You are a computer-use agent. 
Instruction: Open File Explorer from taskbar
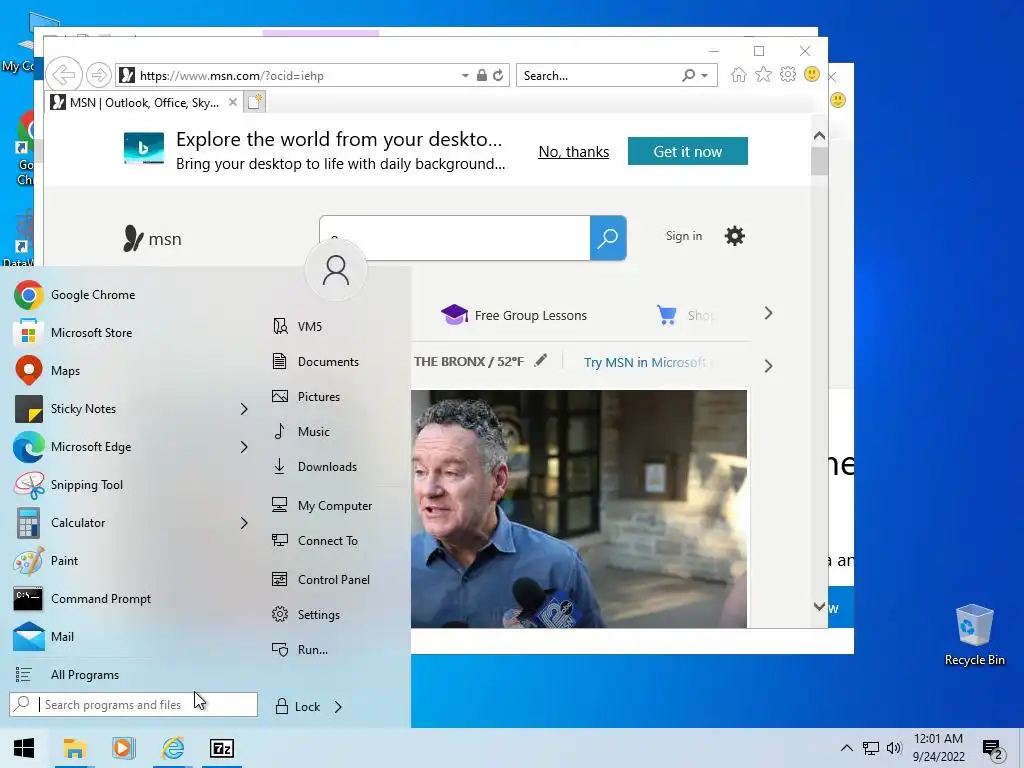coord(74,748)
